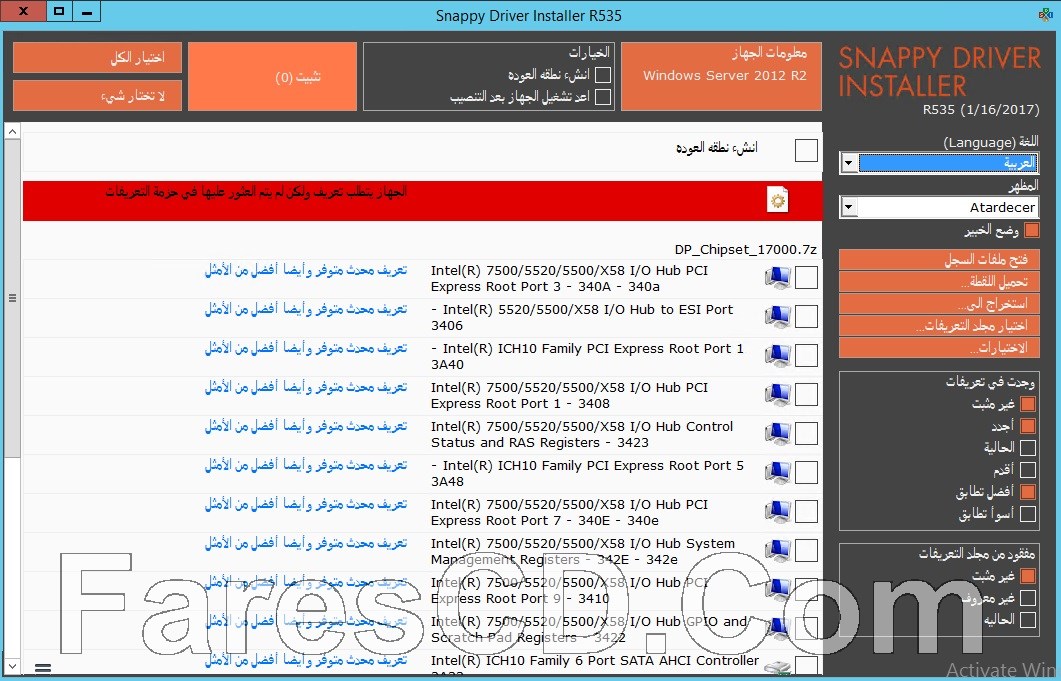Image resolution: width=1061 pixels, height=681 pixels.
Task: Click the extract to button (استخراج الى)
Action: coord(939,303)
